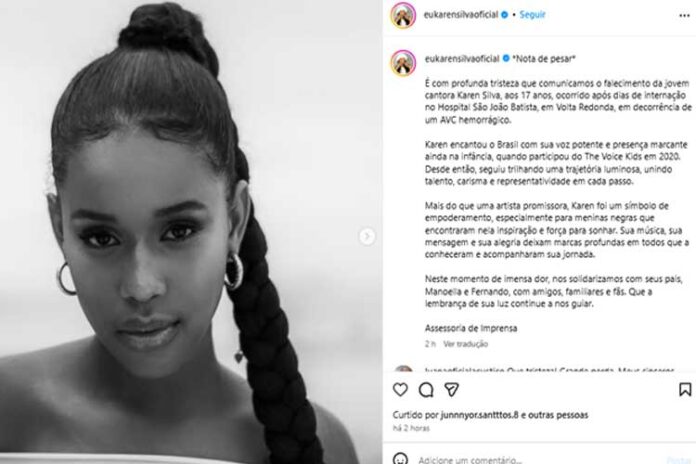
Task: Click the header profile avatar
Action: click(x=403, y=15)
